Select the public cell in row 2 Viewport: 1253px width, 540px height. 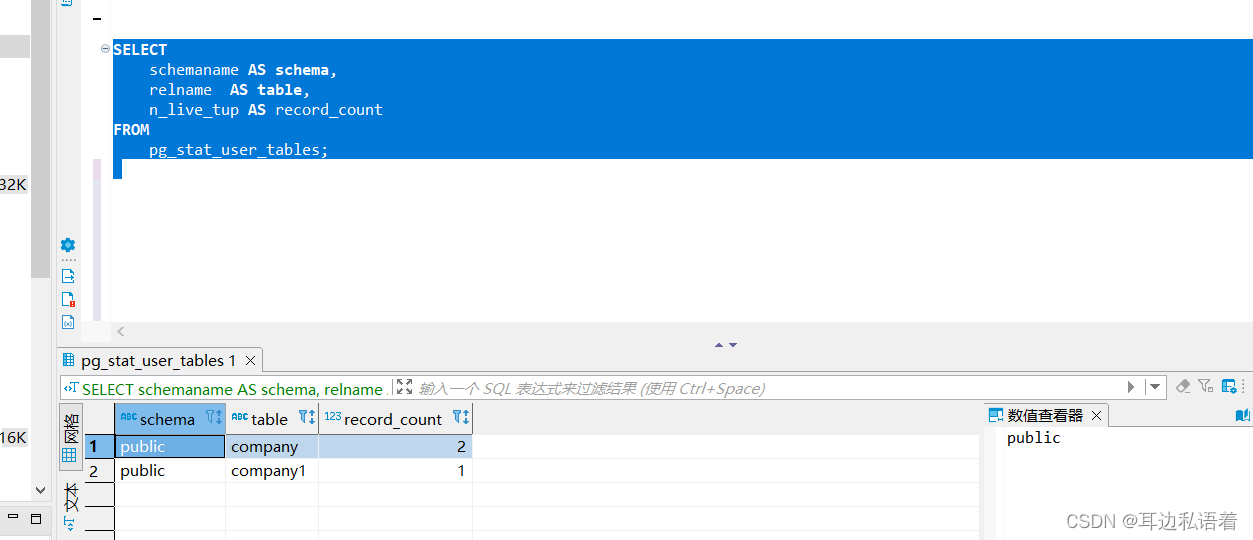(170, 470)
